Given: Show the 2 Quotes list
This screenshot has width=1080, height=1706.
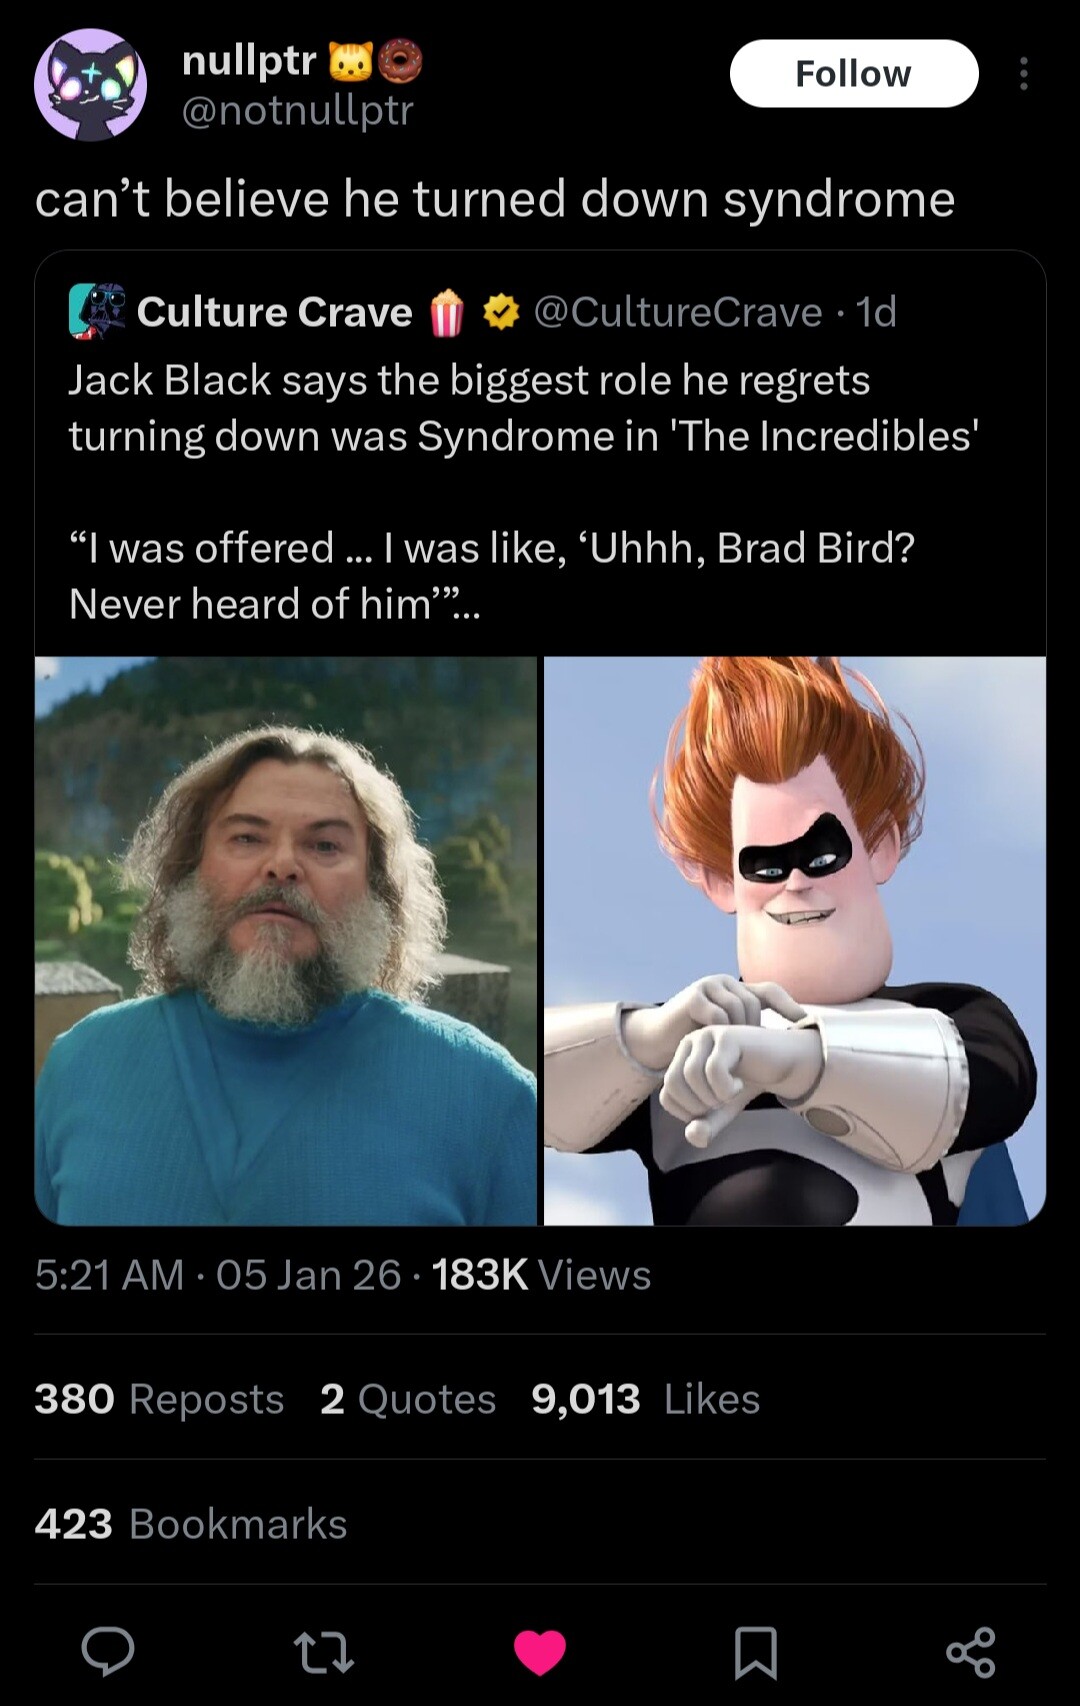Looking at the screenshot, I should (408, 1399).
